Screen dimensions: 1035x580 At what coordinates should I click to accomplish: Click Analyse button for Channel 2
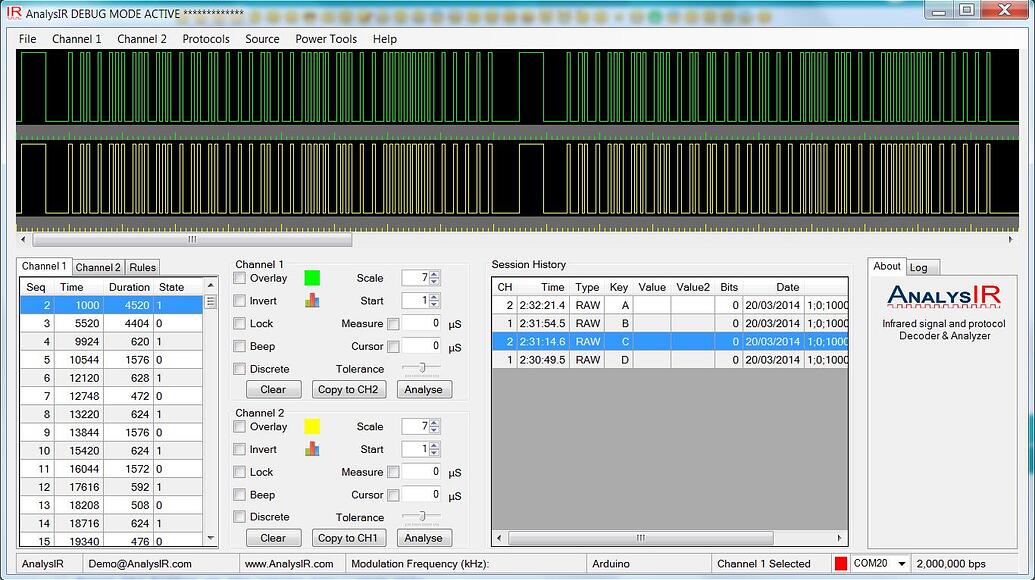[x=423, y=538]
